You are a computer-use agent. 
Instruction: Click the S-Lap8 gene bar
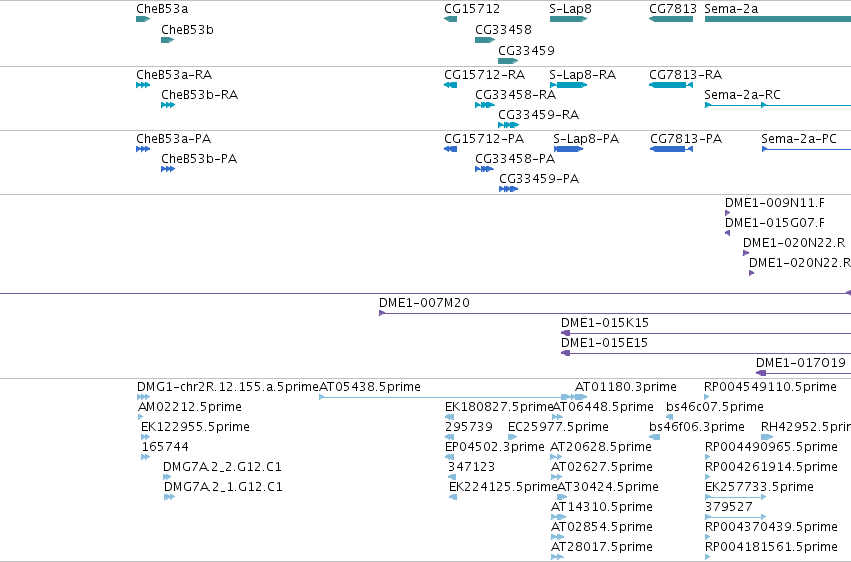(568, 19)
